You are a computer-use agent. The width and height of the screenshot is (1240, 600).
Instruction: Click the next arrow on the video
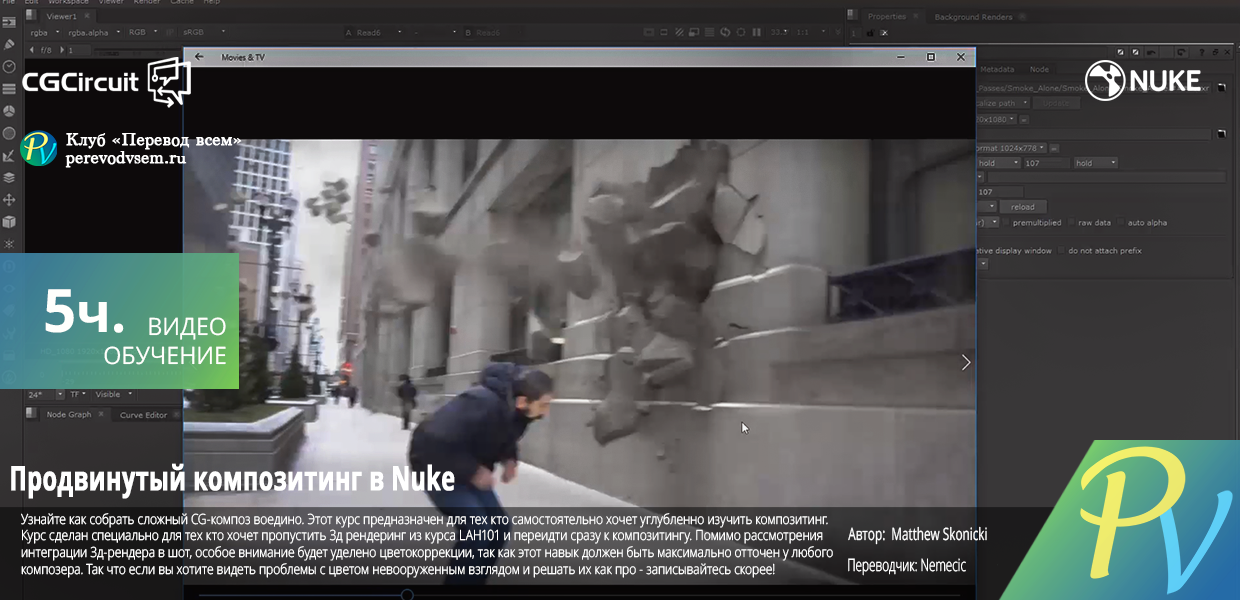(965, 362)
